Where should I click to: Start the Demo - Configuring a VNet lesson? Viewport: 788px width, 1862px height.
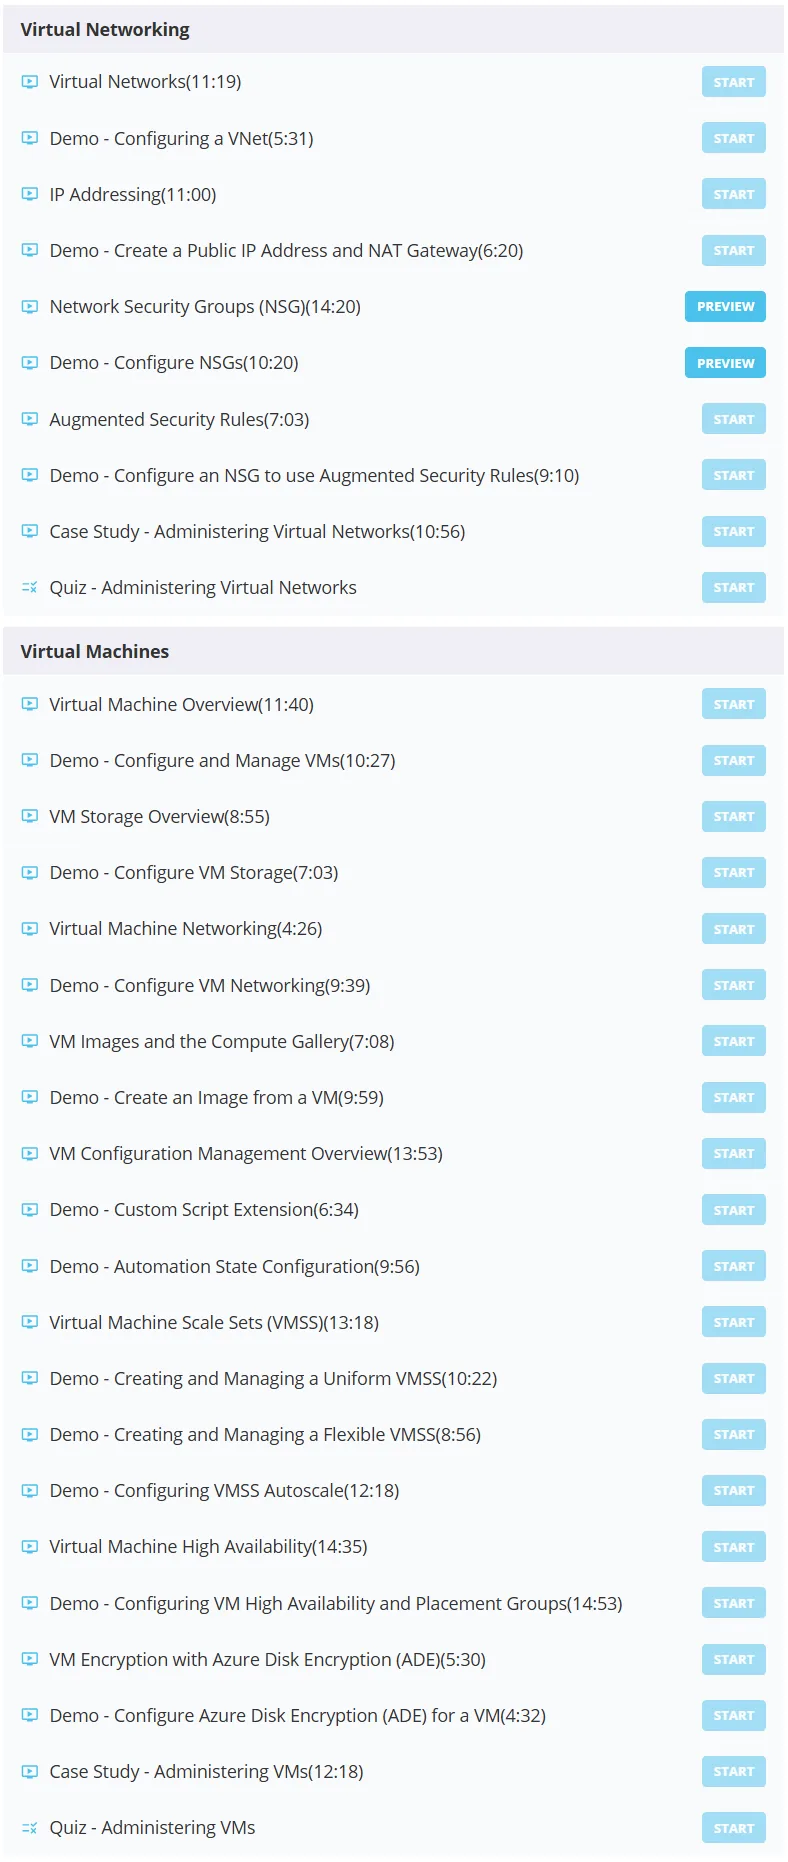pyautogui.click(x=734, y=138)
